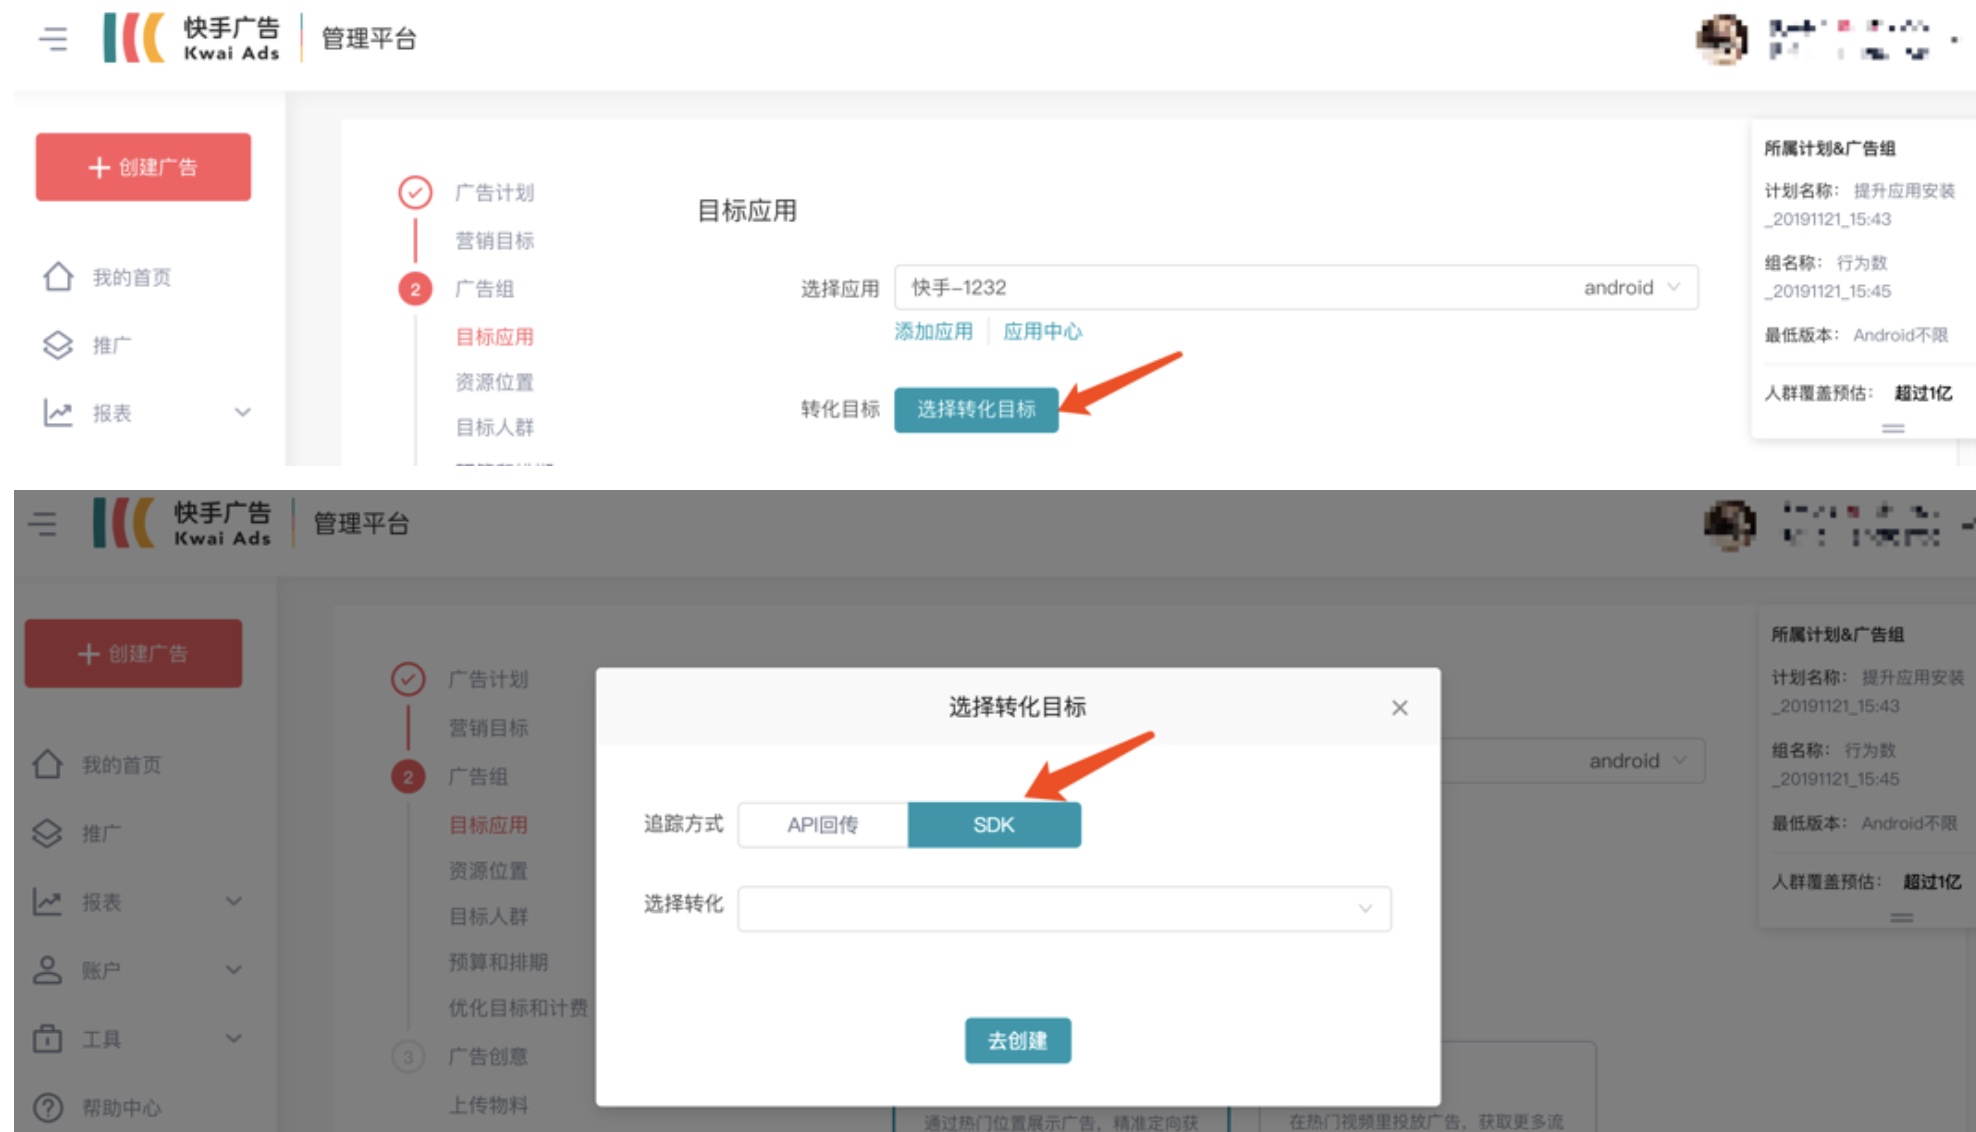1976x1132 pixels.
Task: Expand 工具 chevron in lower sidebar
Action: coord(234,1038)
